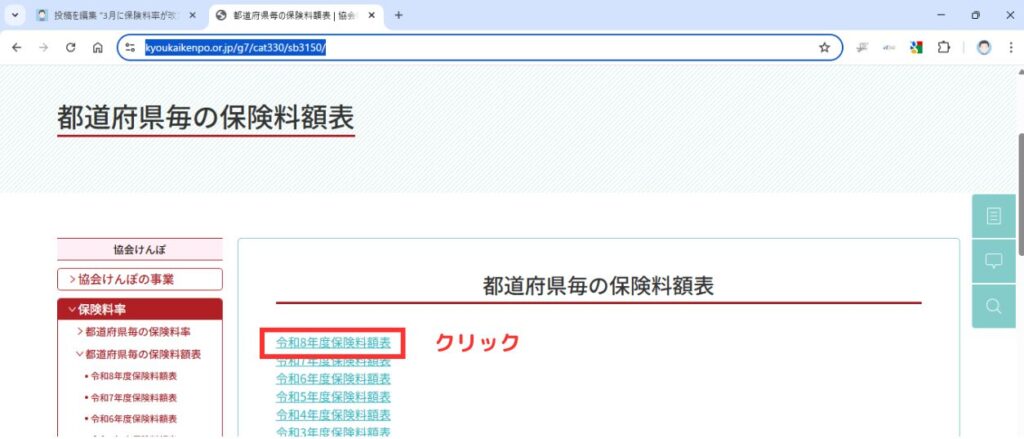Close the 都道府県毎の保険料額表 tab

tap(372, 15)
